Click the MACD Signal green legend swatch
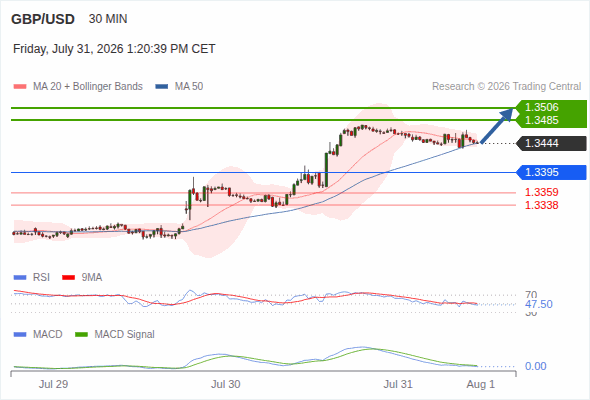 pyautogui.click(x=81, y=335)
